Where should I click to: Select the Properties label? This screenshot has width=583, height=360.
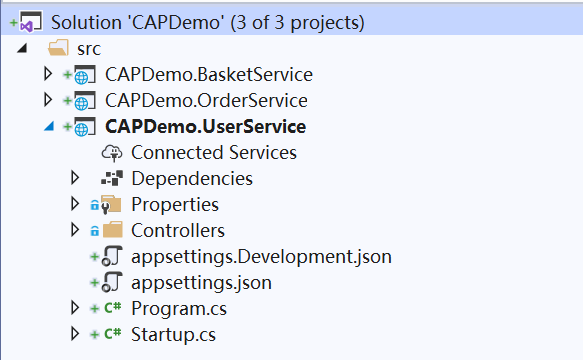point(175,205)
